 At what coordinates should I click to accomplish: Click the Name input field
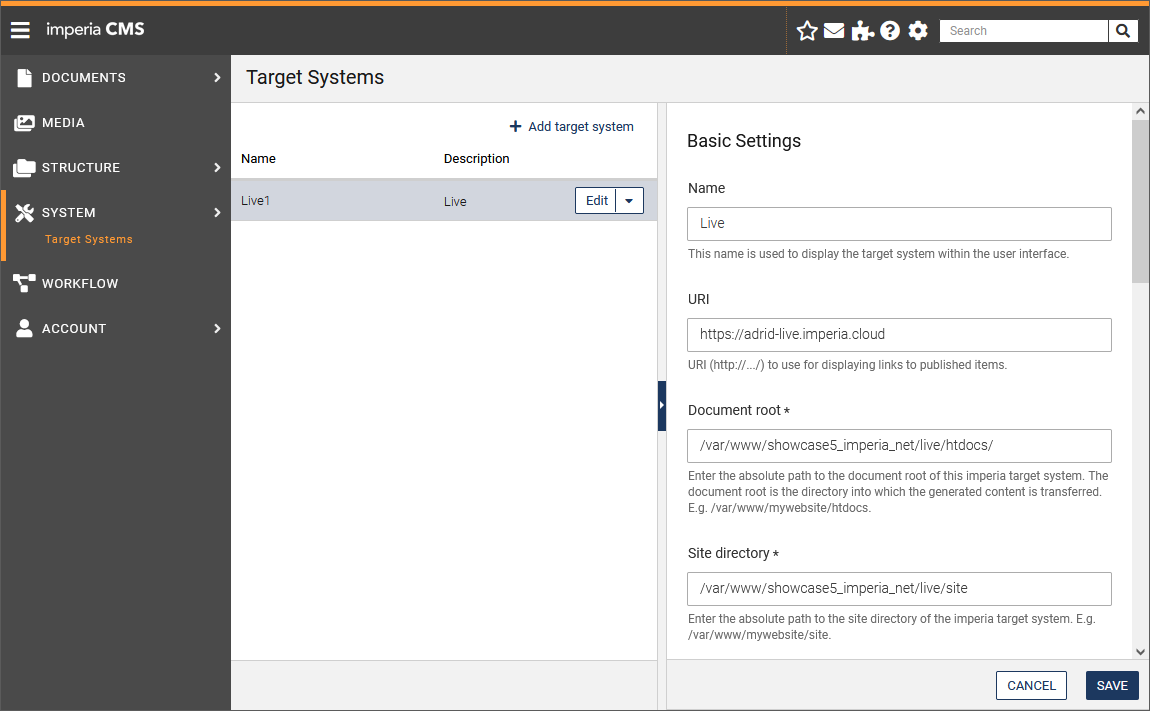899,224
